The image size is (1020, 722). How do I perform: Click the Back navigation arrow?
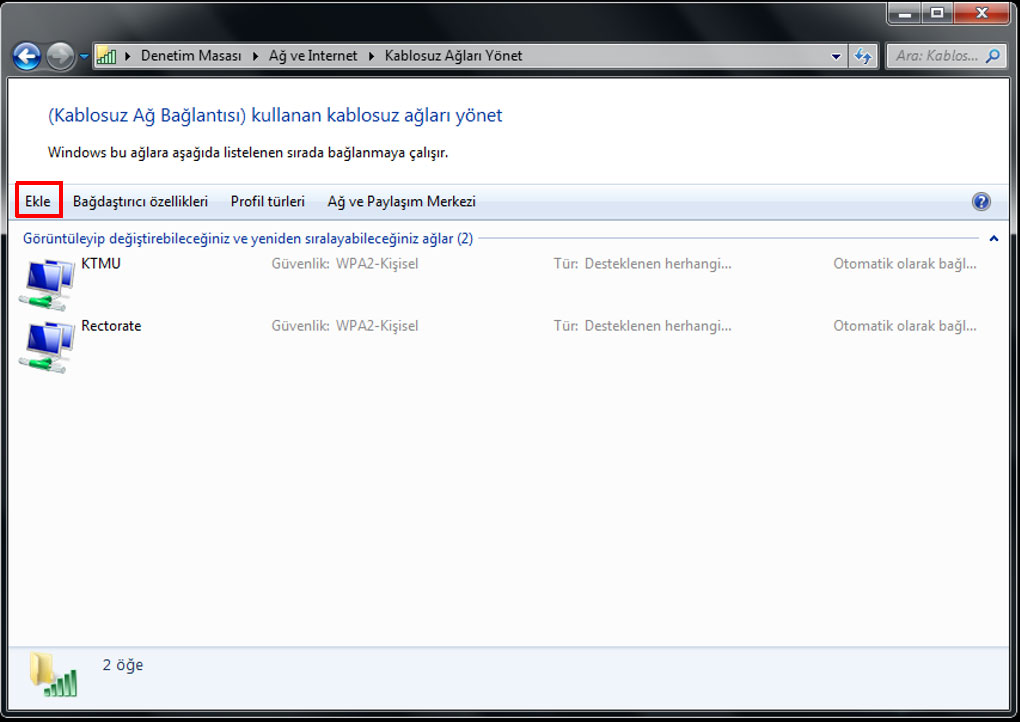click(27, 57)
